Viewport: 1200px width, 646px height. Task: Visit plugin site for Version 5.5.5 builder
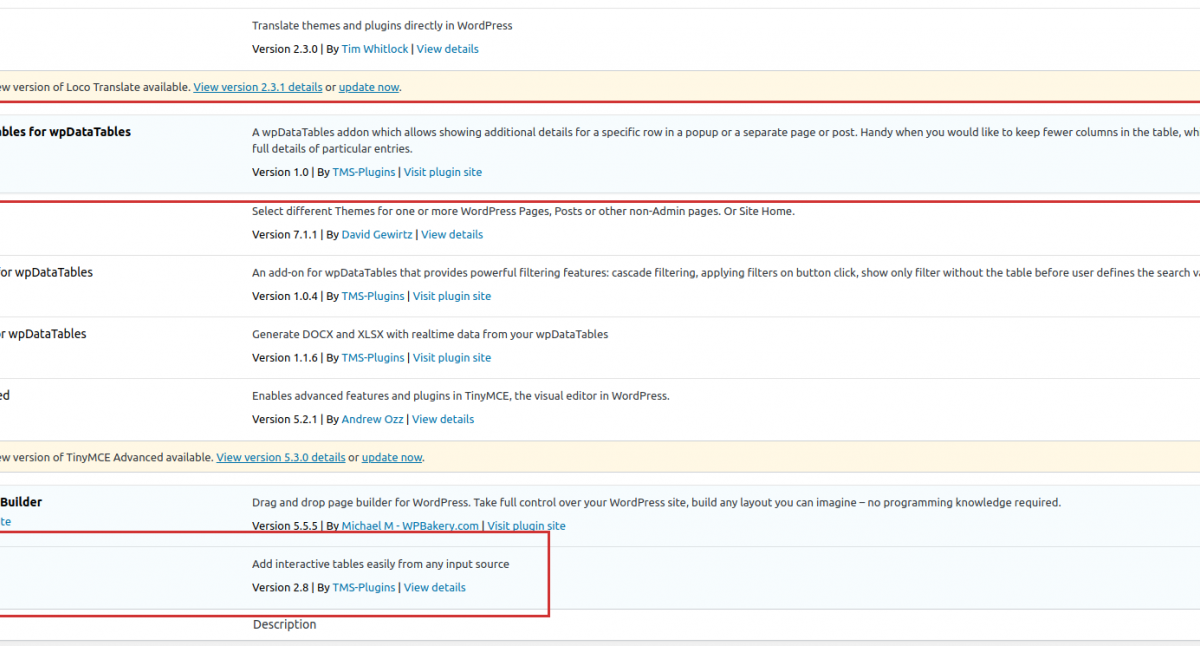tap(526, 526)
